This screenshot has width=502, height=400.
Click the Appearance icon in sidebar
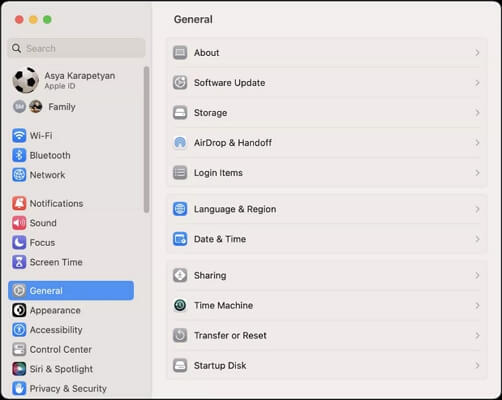pyautogui.click(x=19, y=310)
